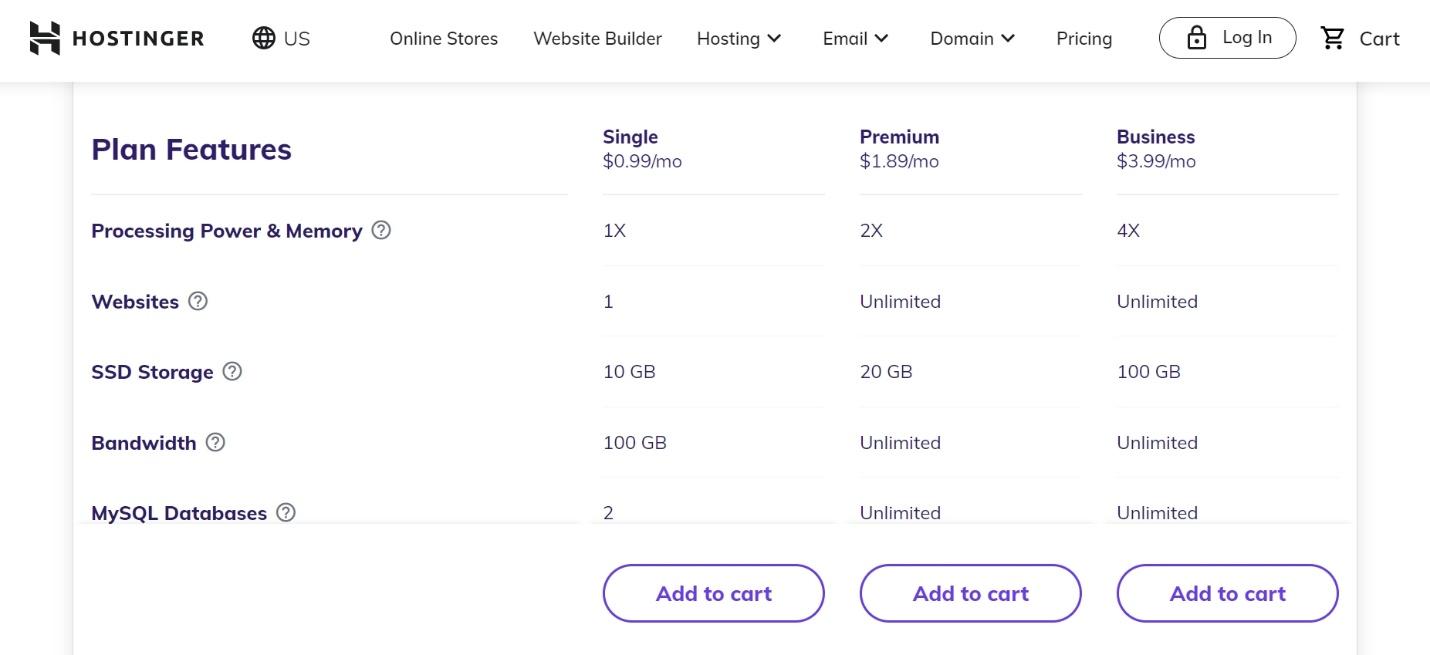Select the US region label
Image resolution: width=1430 pixels, height=655 pixels.
297,38
